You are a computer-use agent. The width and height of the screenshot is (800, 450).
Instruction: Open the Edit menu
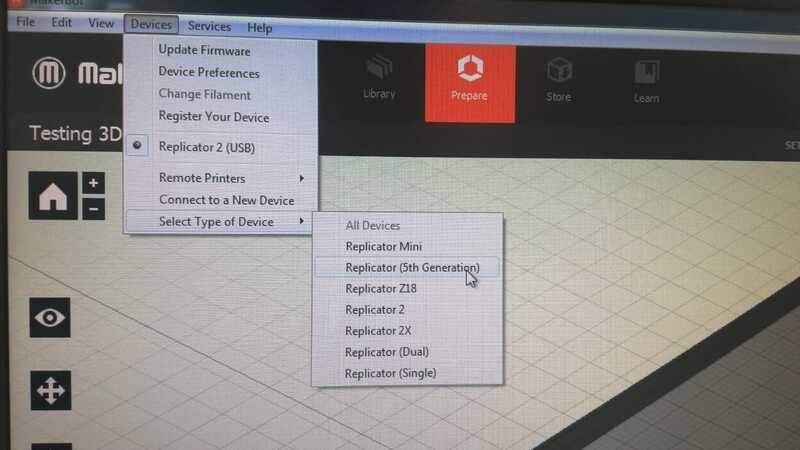(62, 23)
